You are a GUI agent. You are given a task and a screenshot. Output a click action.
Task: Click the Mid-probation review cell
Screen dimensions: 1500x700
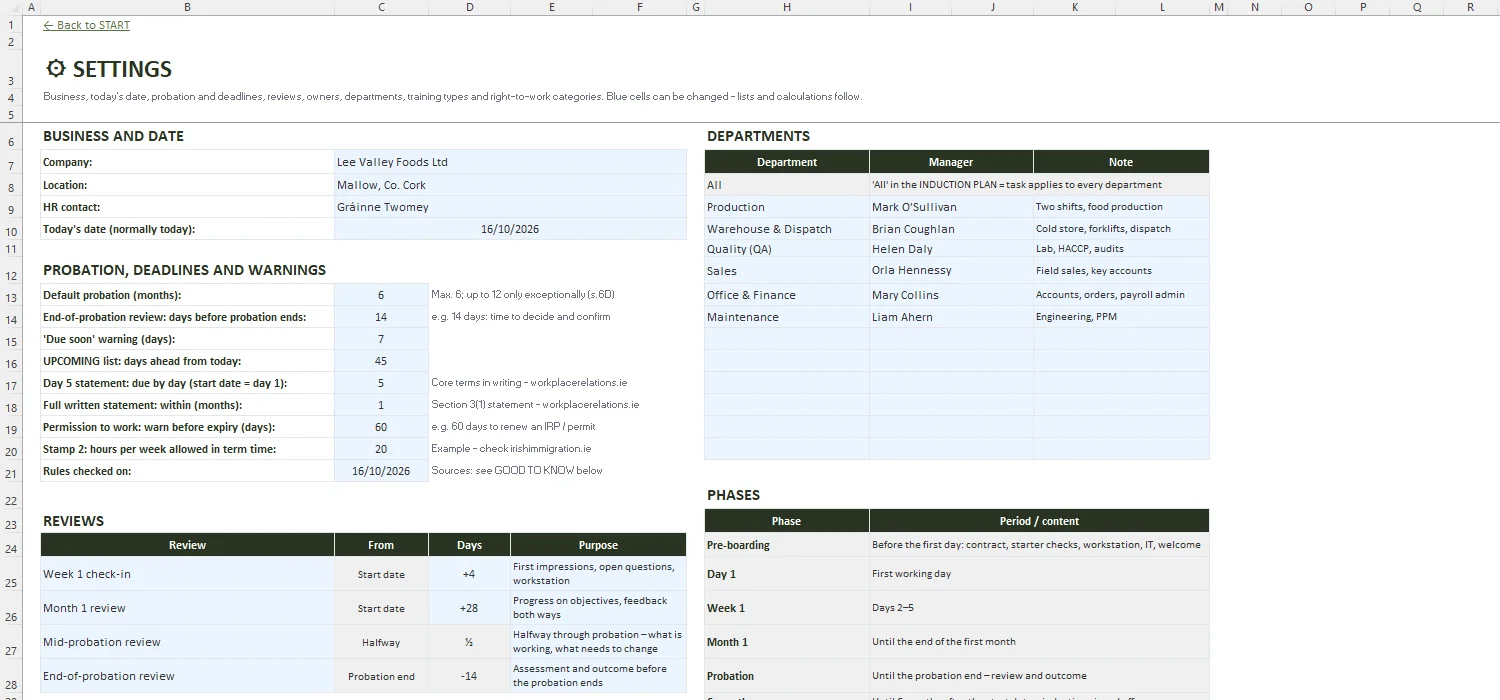pos(187,642)
